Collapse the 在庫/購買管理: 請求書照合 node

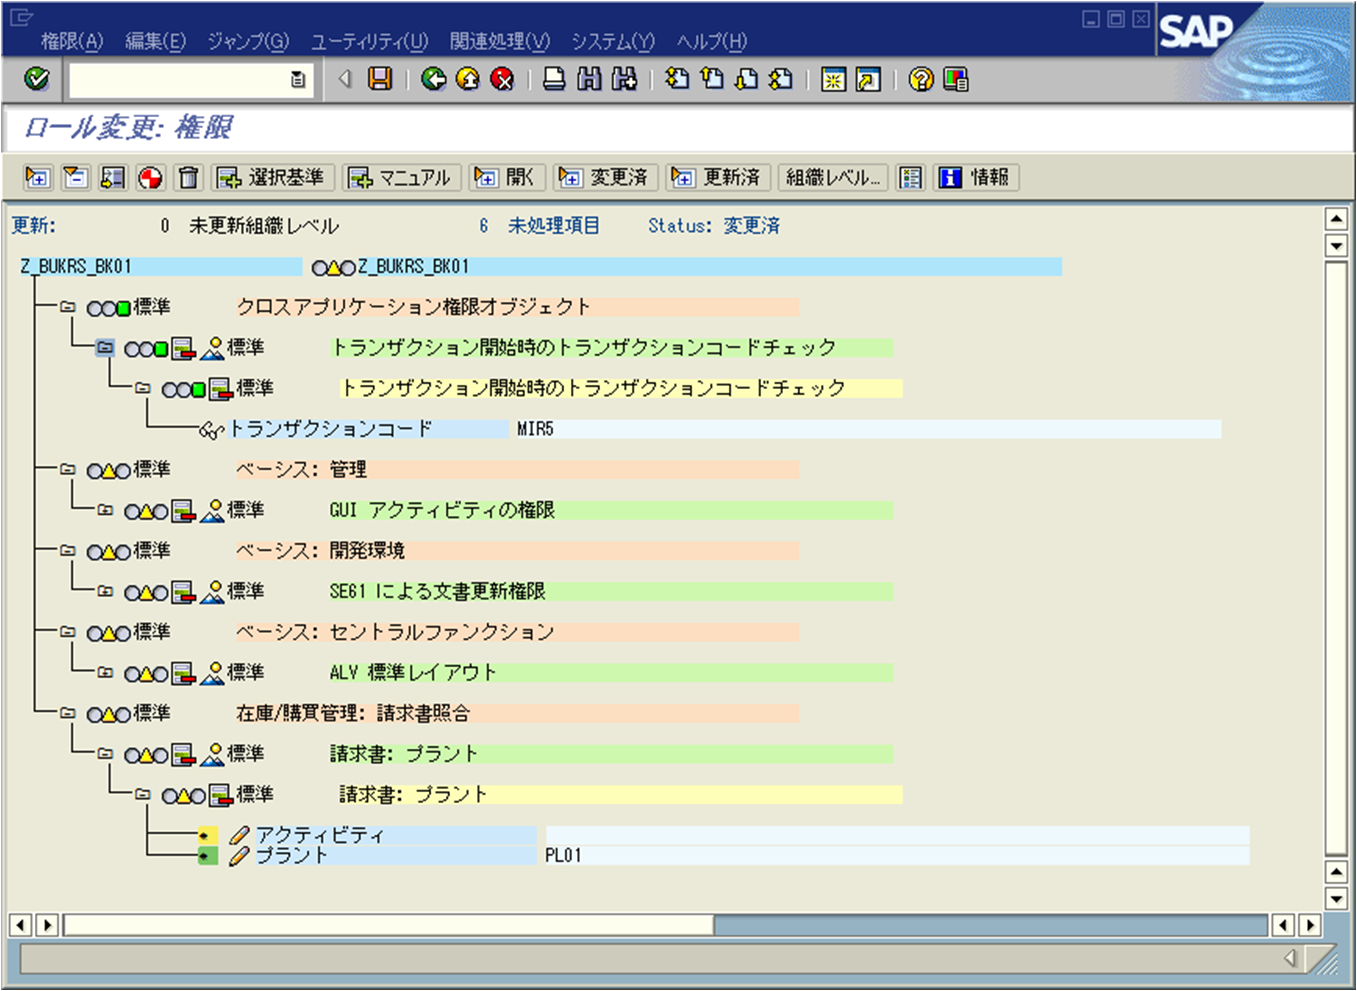click(x=67, y=713)
